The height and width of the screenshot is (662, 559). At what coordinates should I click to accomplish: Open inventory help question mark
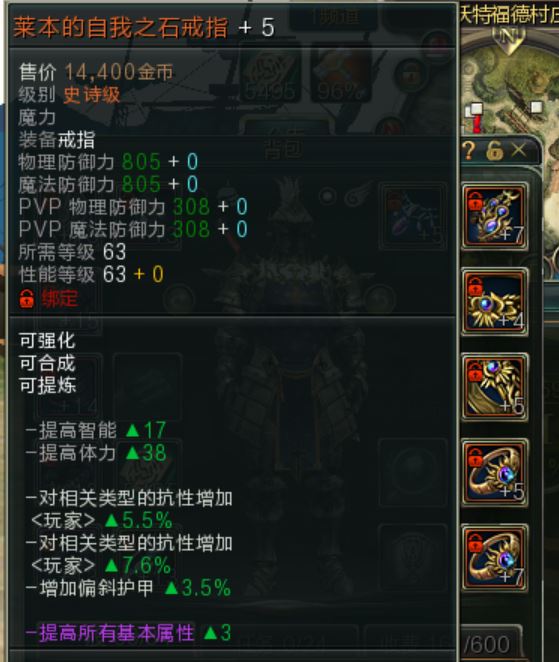[x=469, y=150]
